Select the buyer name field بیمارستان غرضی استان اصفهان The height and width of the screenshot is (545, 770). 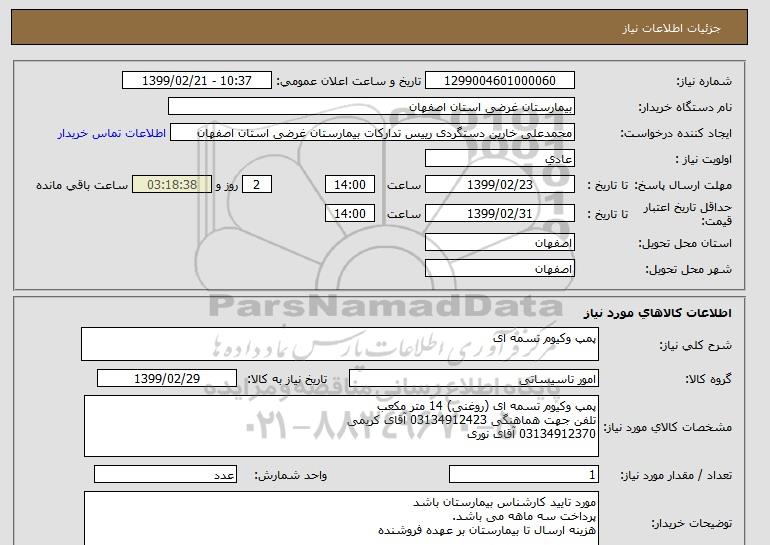(x=371, y=107)
